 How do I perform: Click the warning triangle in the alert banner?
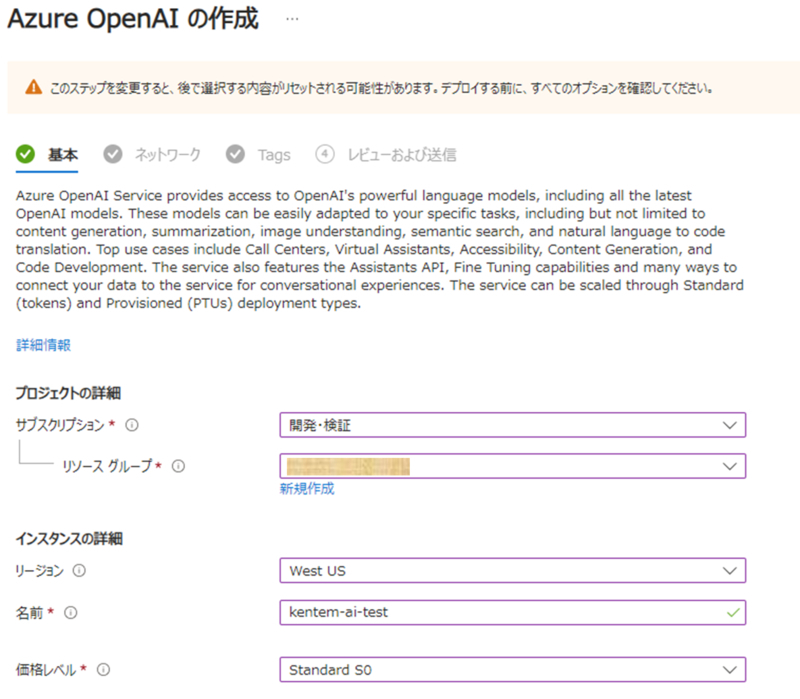[x=30, y=88]
